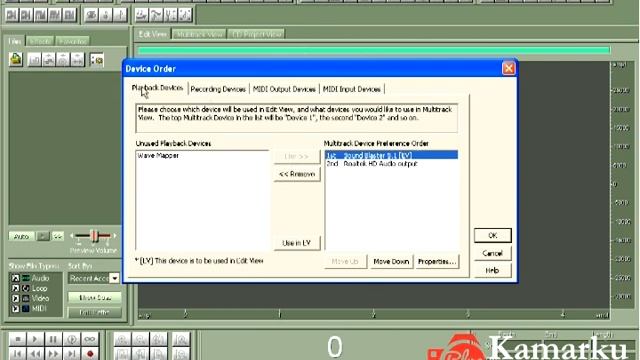640x360 pixels.
Task: Click the Edit File icon in Files panel
Action: click(77, 60)
